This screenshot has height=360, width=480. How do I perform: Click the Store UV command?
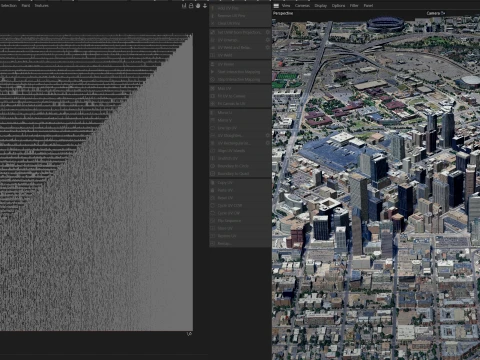pos(240,228)
